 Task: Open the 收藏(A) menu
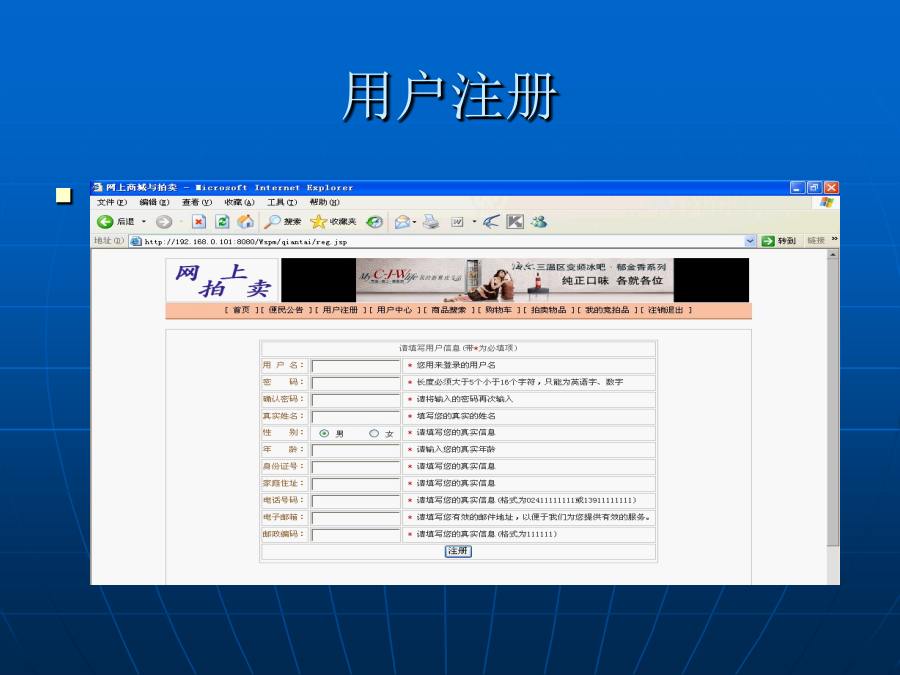(239, 202)
